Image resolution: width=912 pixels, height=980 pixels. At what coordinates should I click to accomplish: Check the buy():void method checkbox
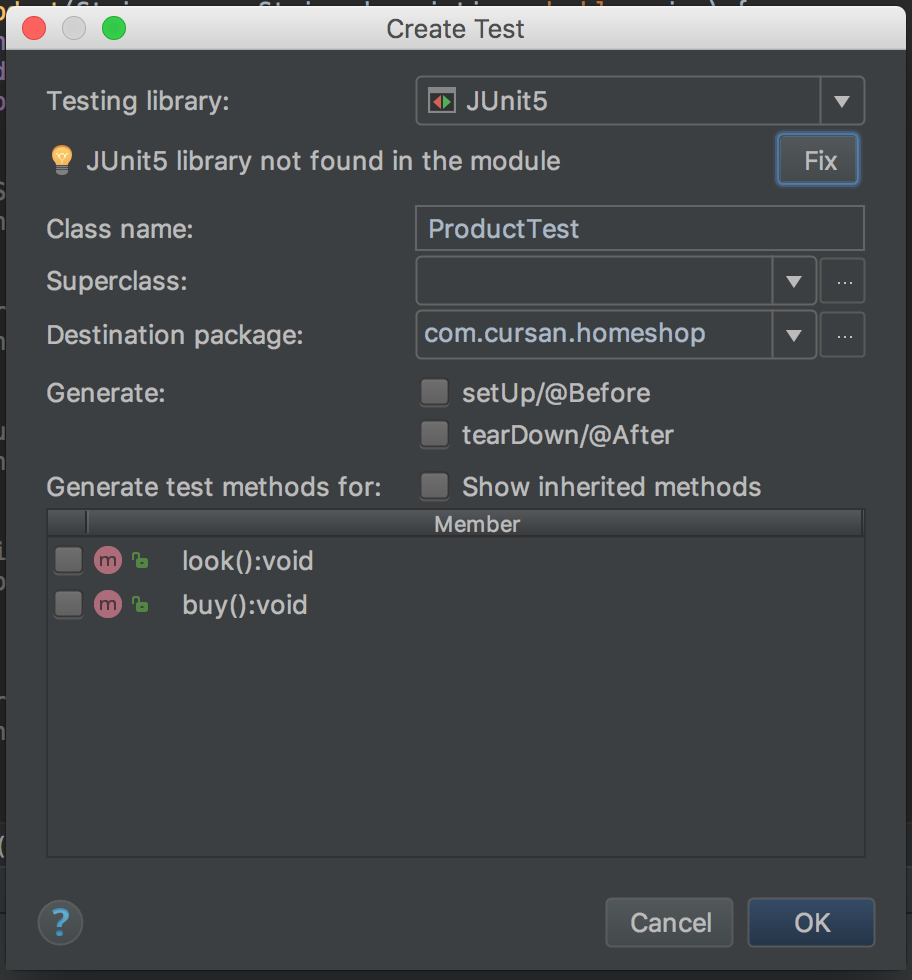[68, 604]
